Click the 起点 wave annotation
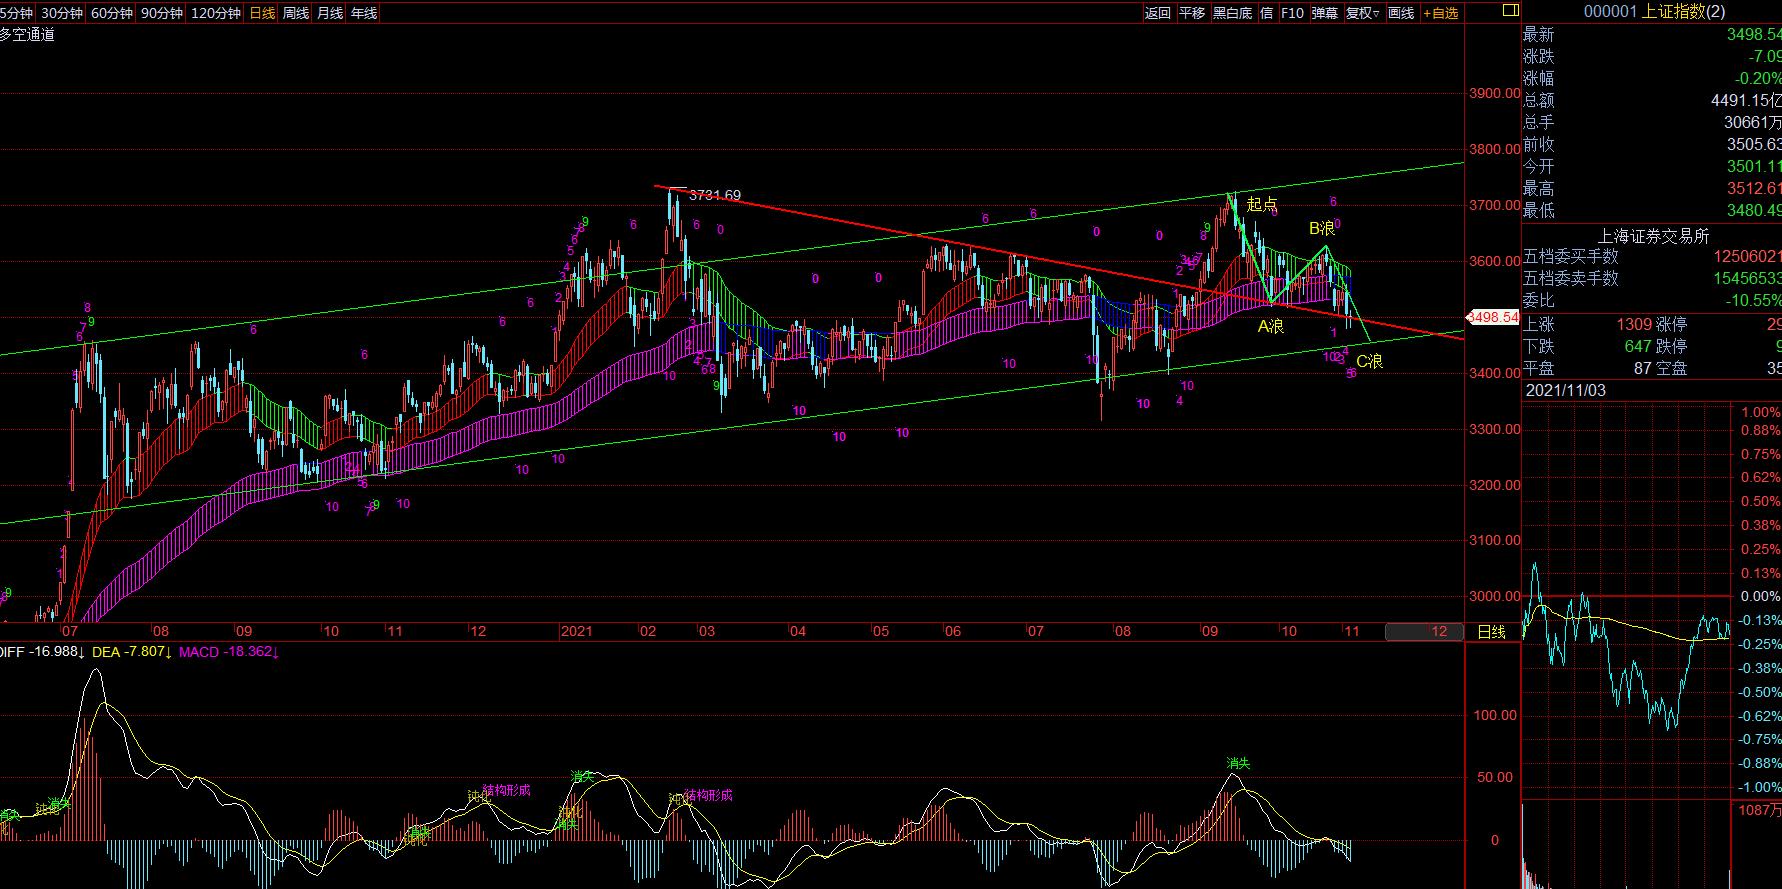This screenshot has height=889, width=1782. tap(1262, 204)
